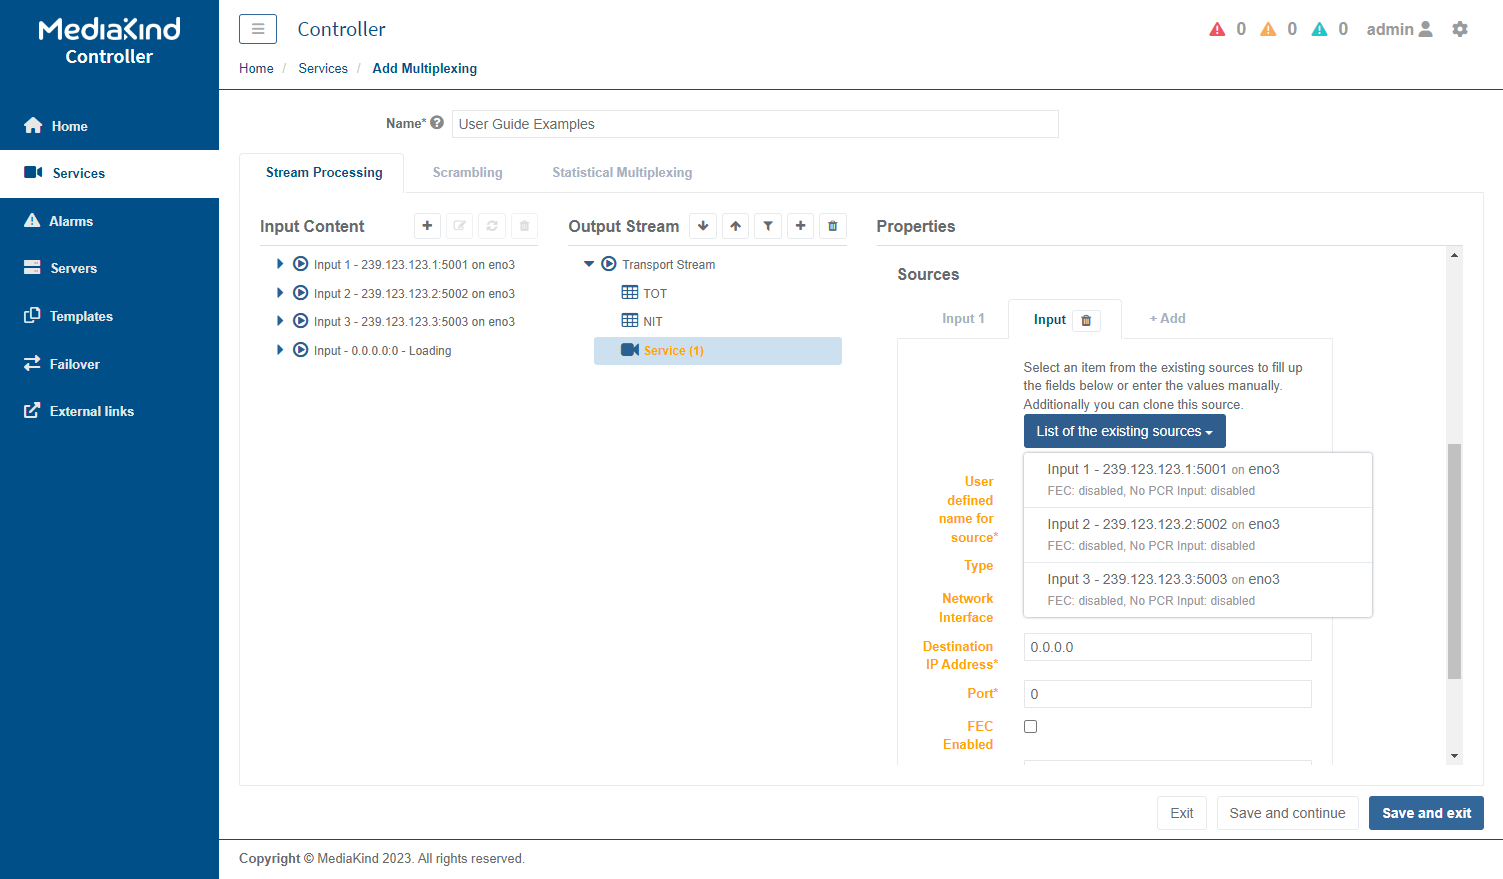This screenshot has height=879, width=1503.
Task: Switch to the Scrambling tab
Action: tap(467, 172)
